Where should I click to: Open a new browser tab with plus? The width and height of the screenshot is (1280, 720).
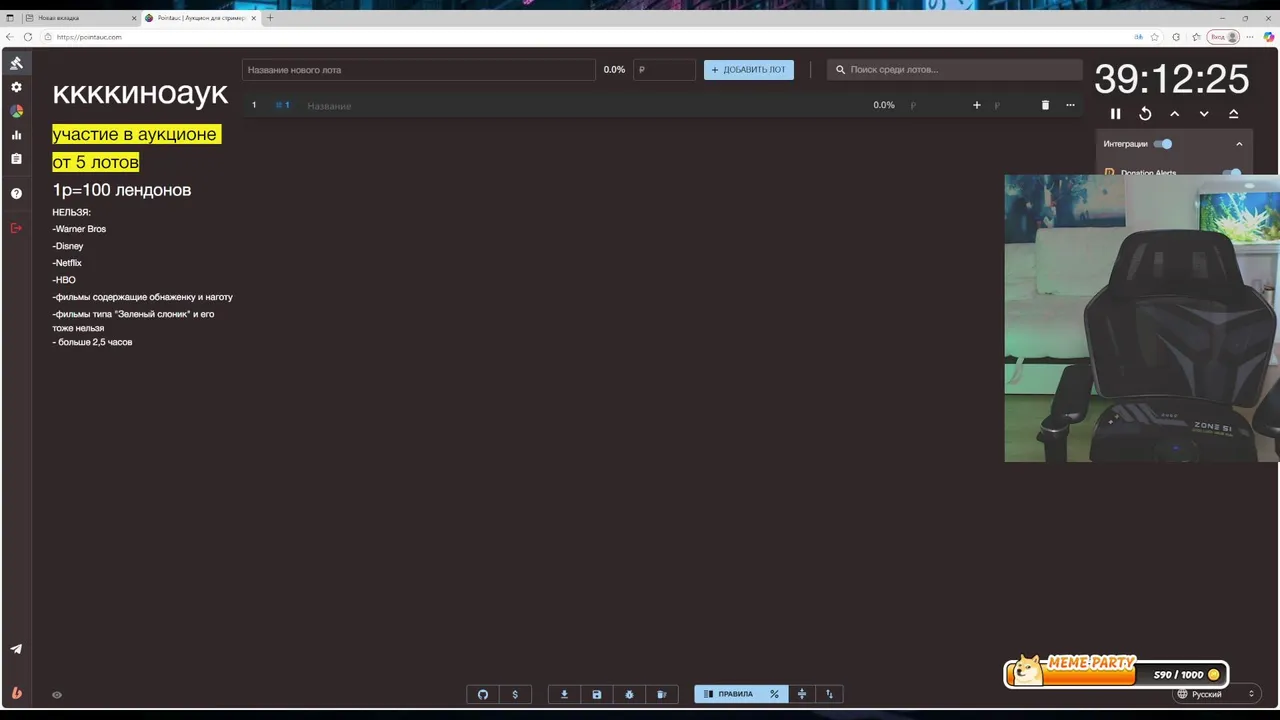pos(270,18)
